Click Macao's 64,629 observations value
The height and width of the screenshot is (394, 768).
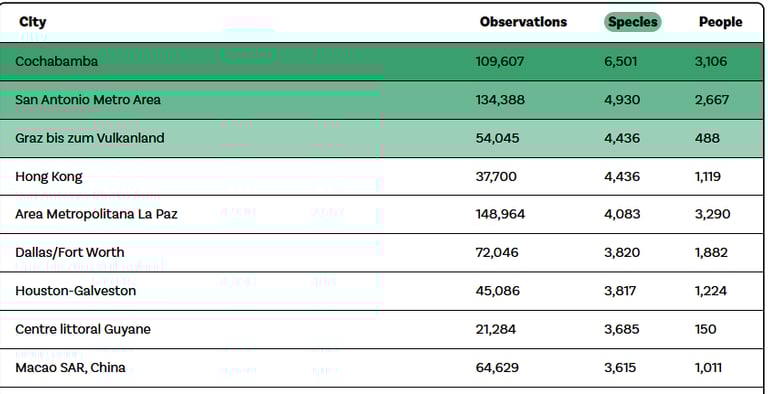coord(497,368)
